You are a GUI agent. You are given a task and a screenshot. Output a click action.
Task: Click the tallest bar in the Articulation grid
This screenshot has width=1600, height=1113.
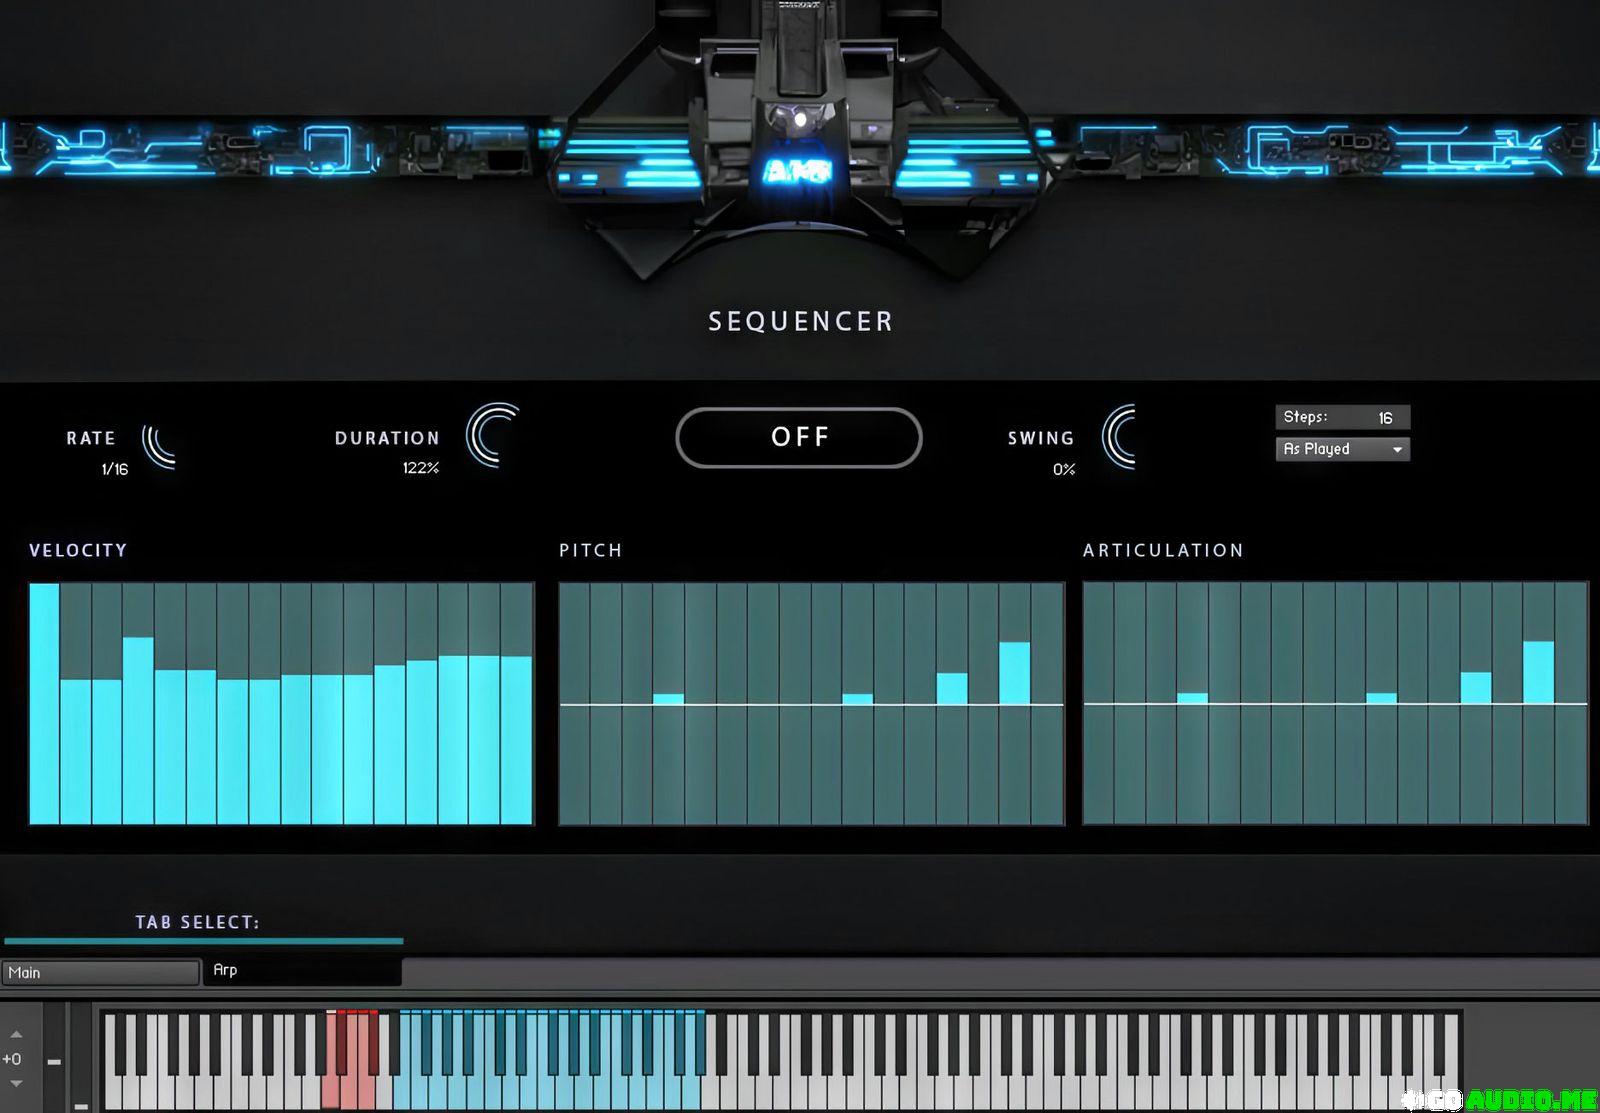tap(1538, 673)
